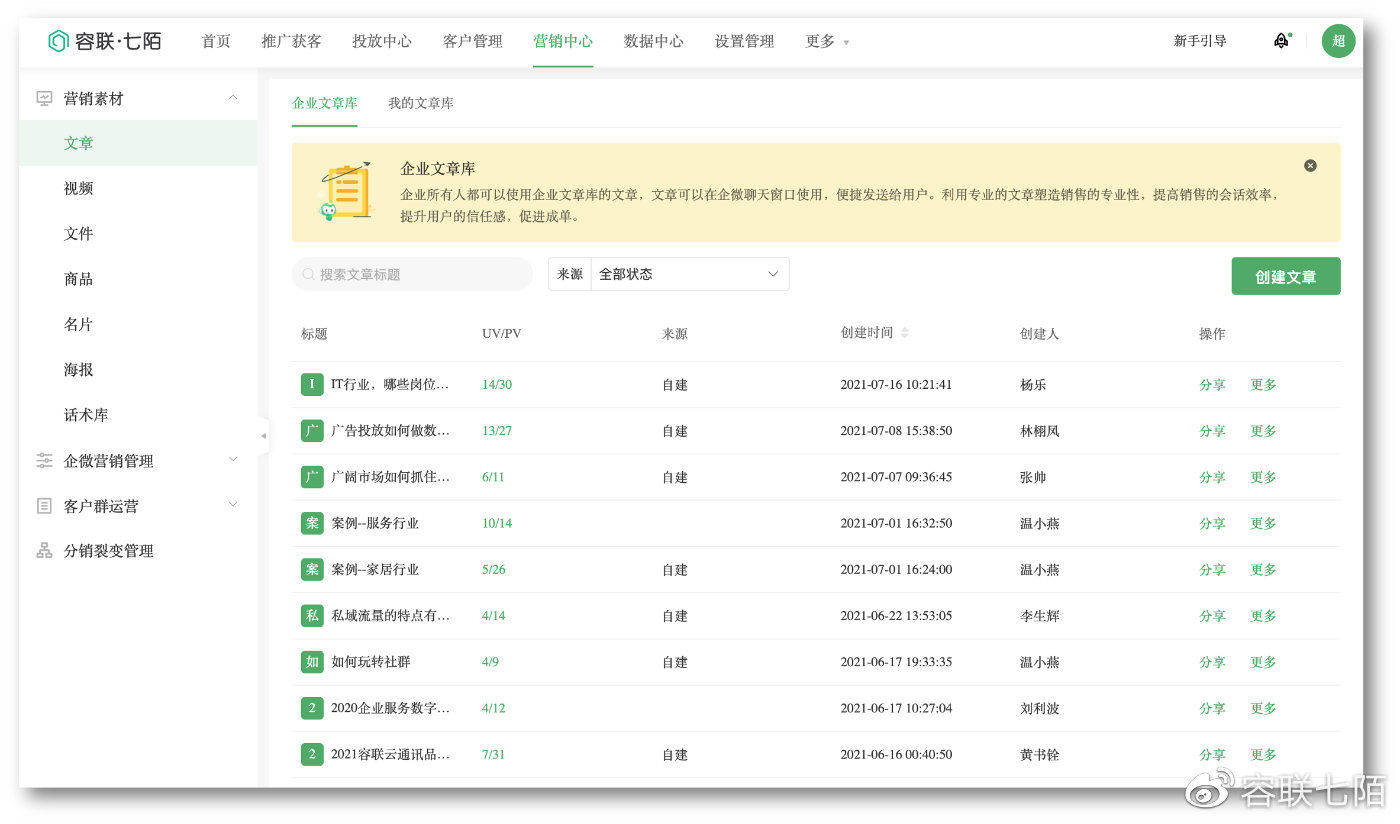Click the 企微营销管理 sliders icon

pyautogui.click(x=44, y=460)
